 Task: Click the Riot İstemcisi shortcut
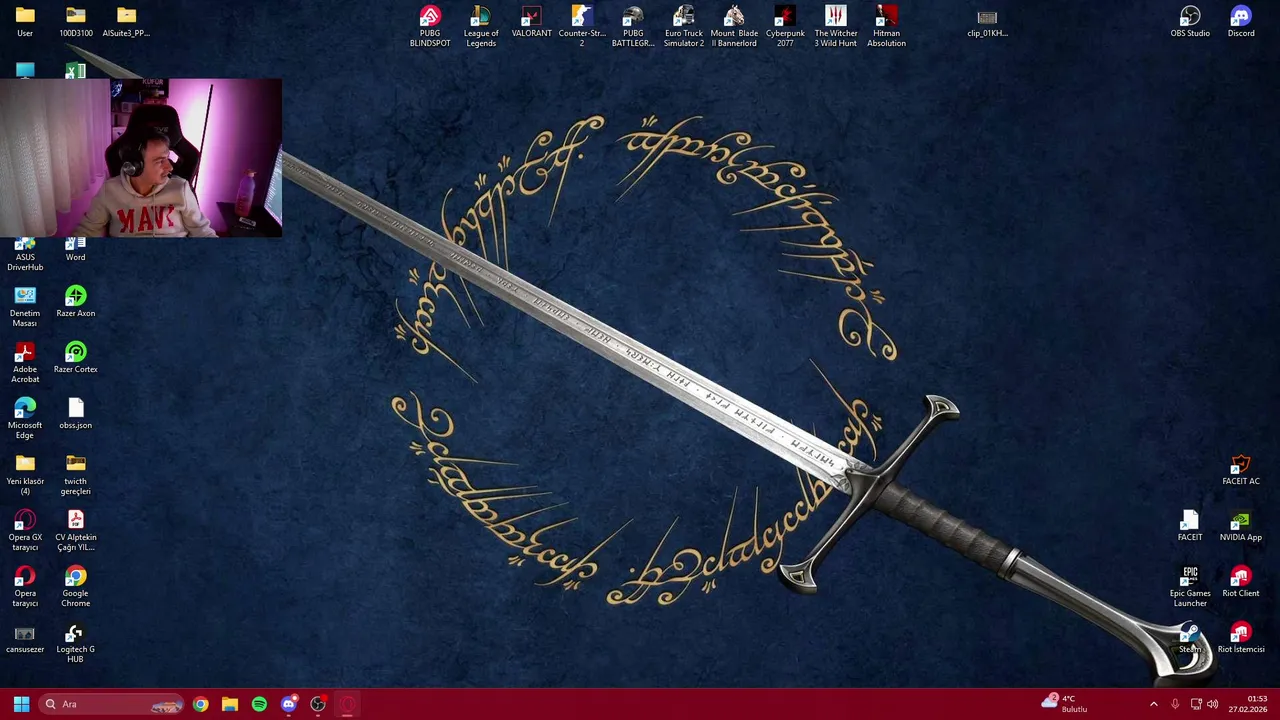pos(1241,638)
